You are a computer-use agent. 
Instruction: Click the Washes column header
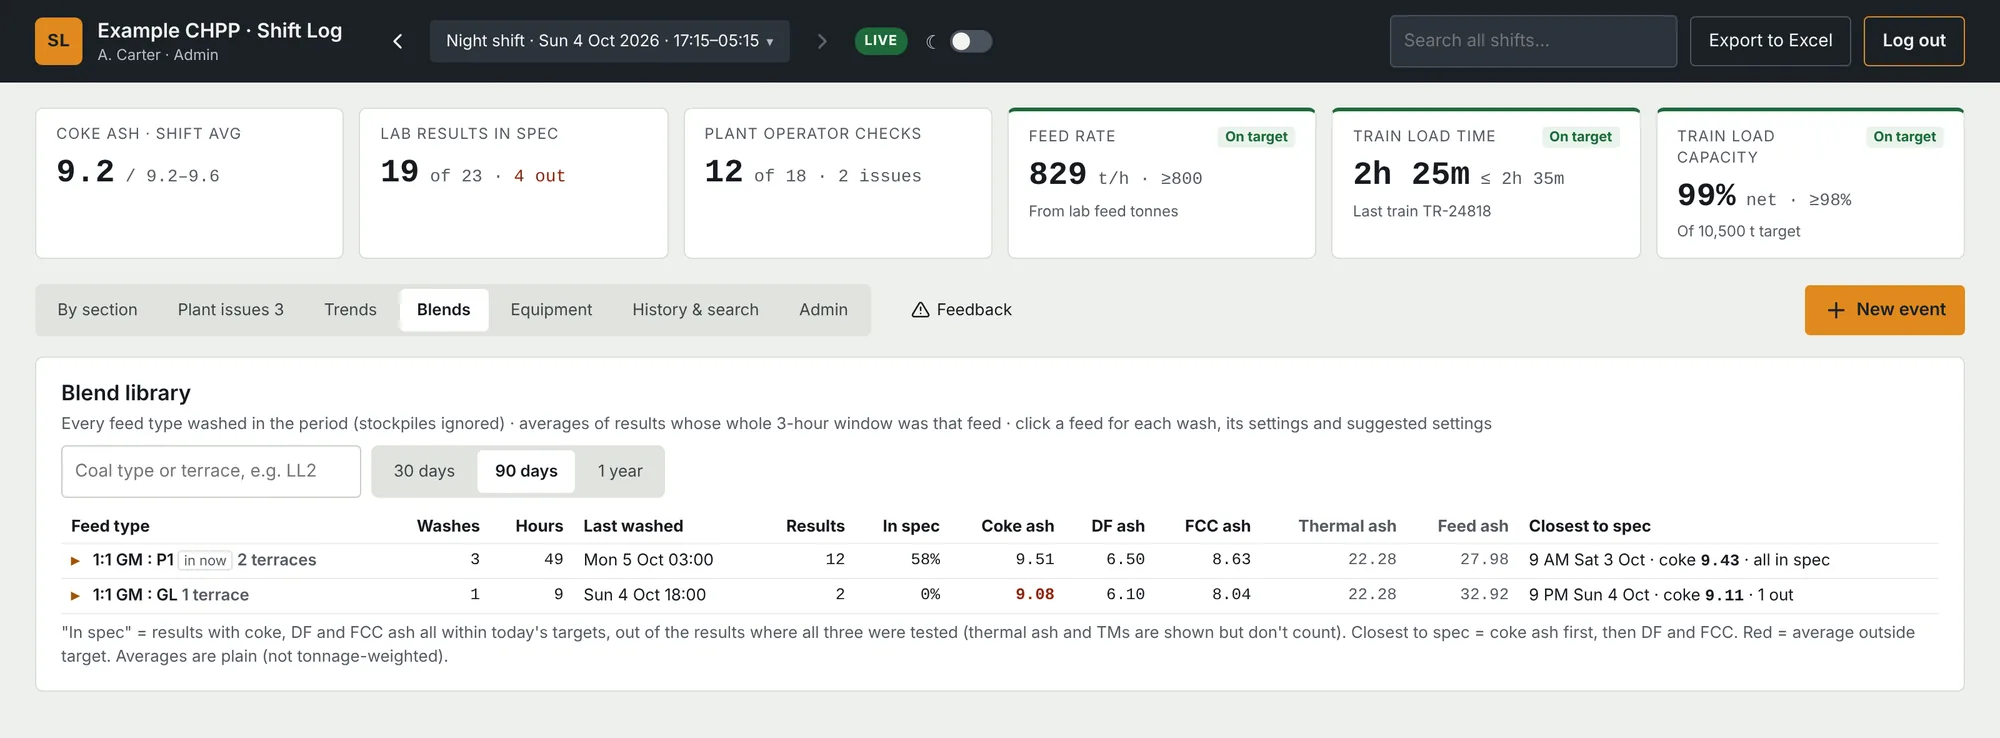click(x=448, y=526)
